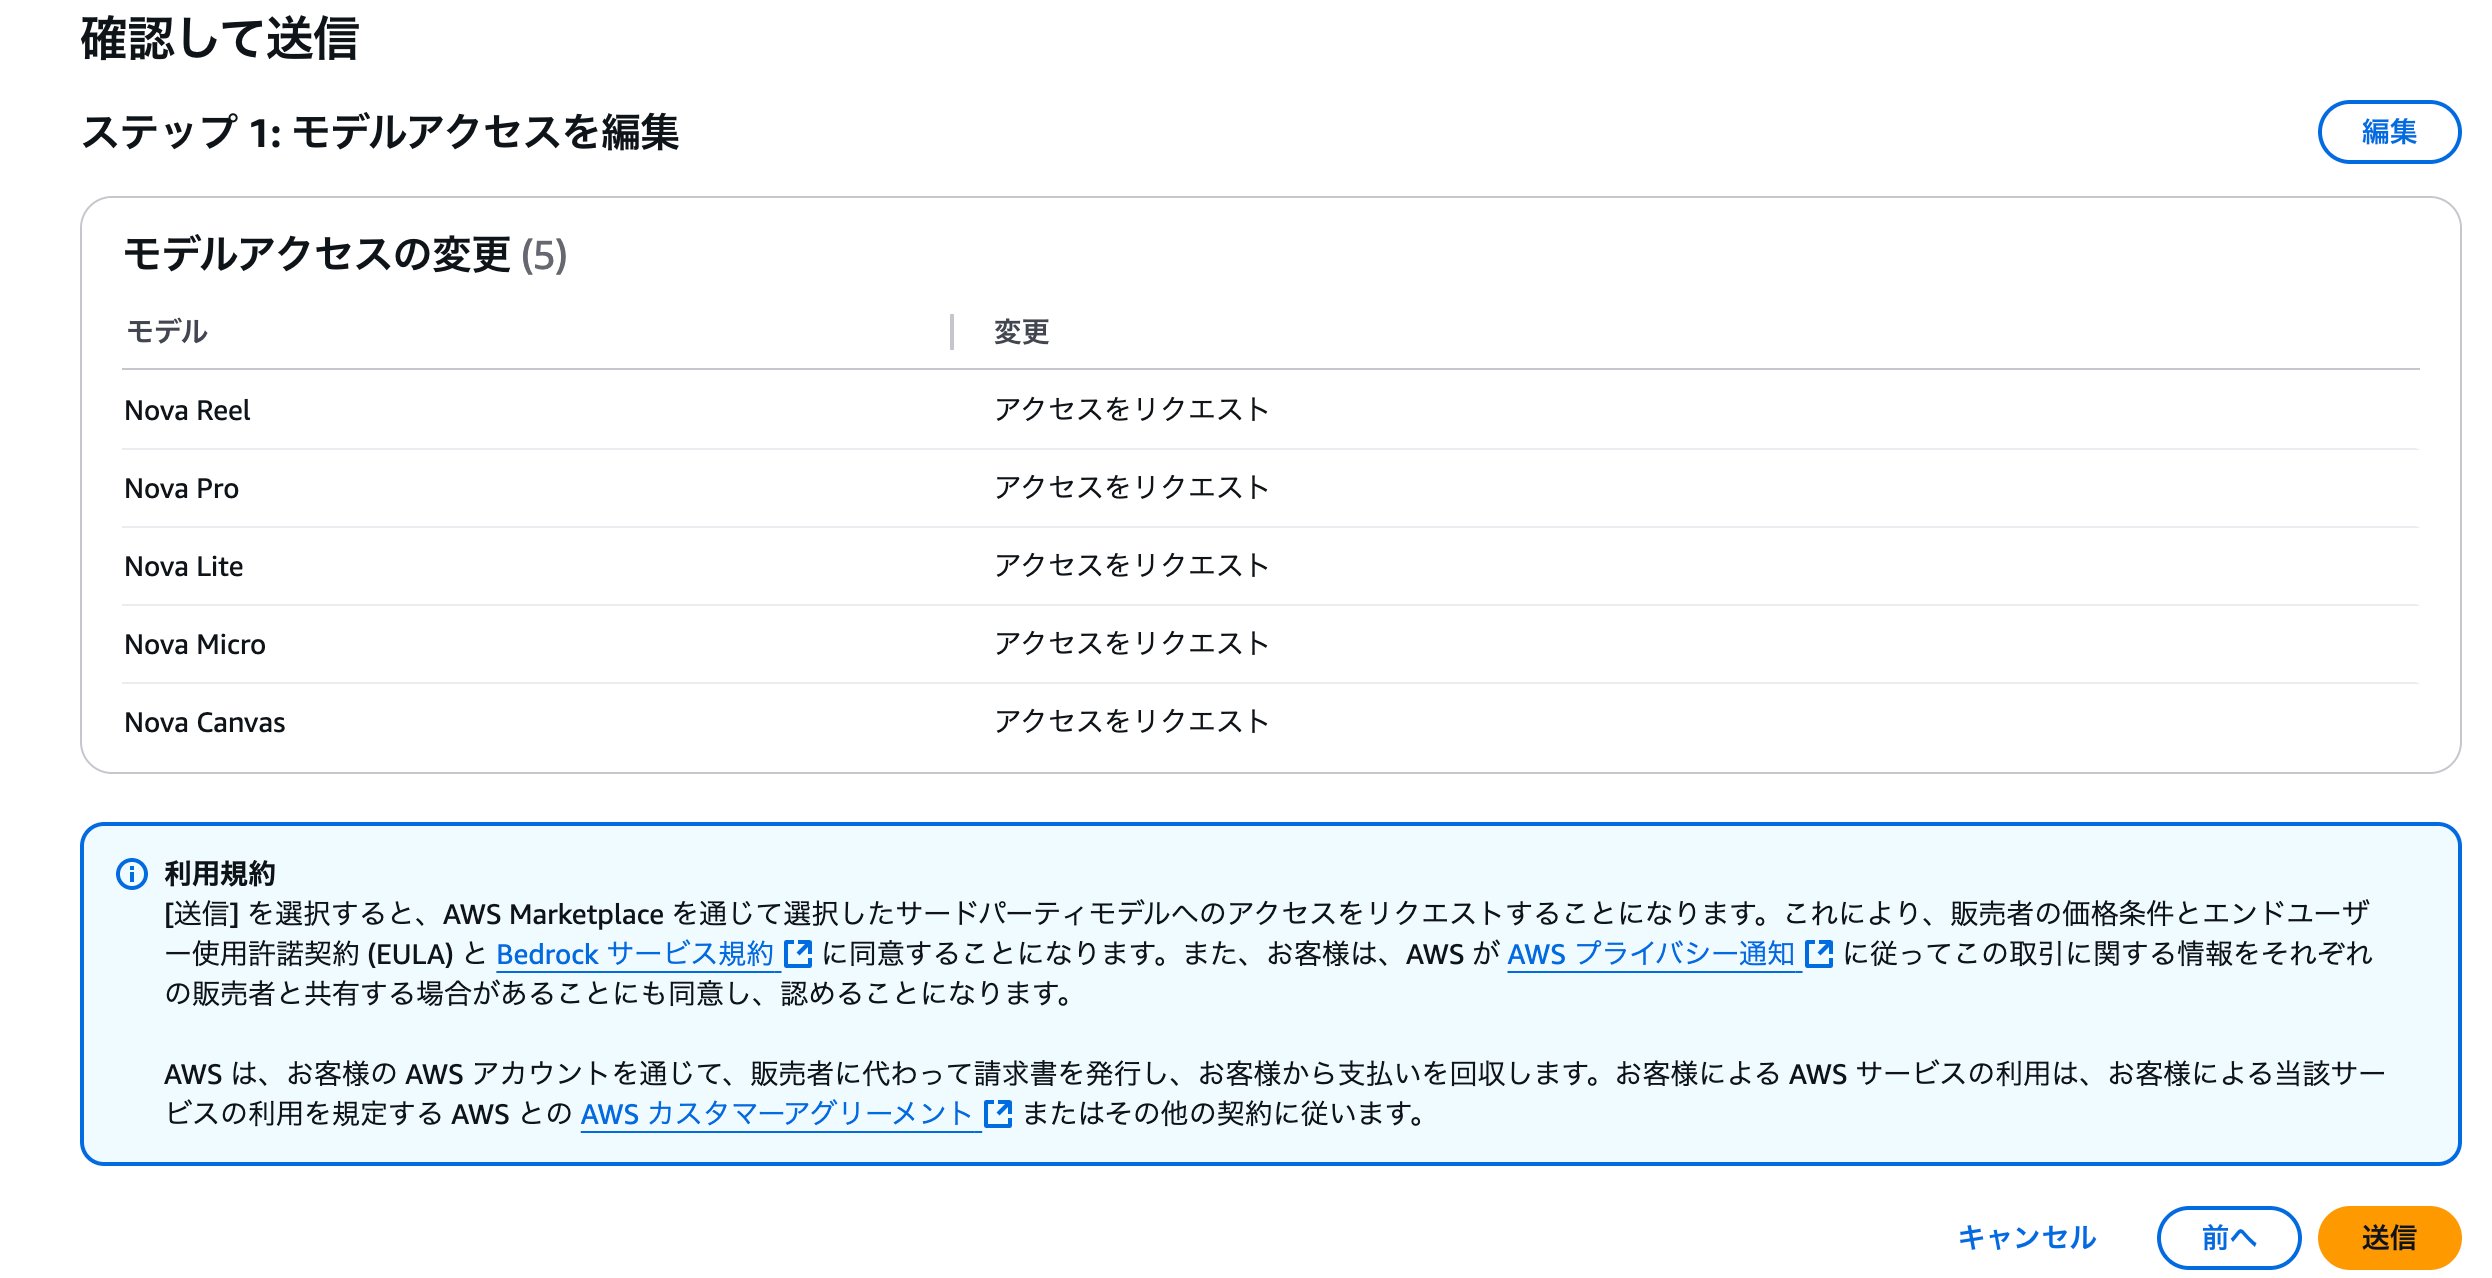Select the Nova Pro model row
Screen dimensions: 2492x1278
(1270, 488)
